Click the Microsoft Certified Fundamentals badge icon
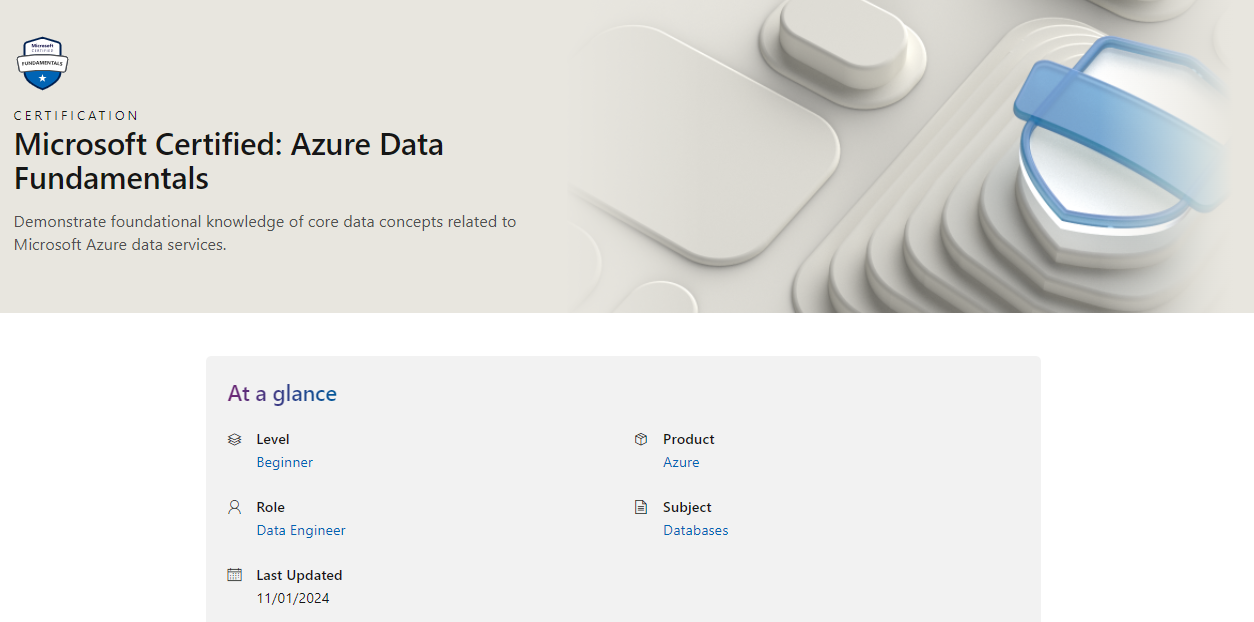Screen dimensions: 1254x622 (42, 63)
